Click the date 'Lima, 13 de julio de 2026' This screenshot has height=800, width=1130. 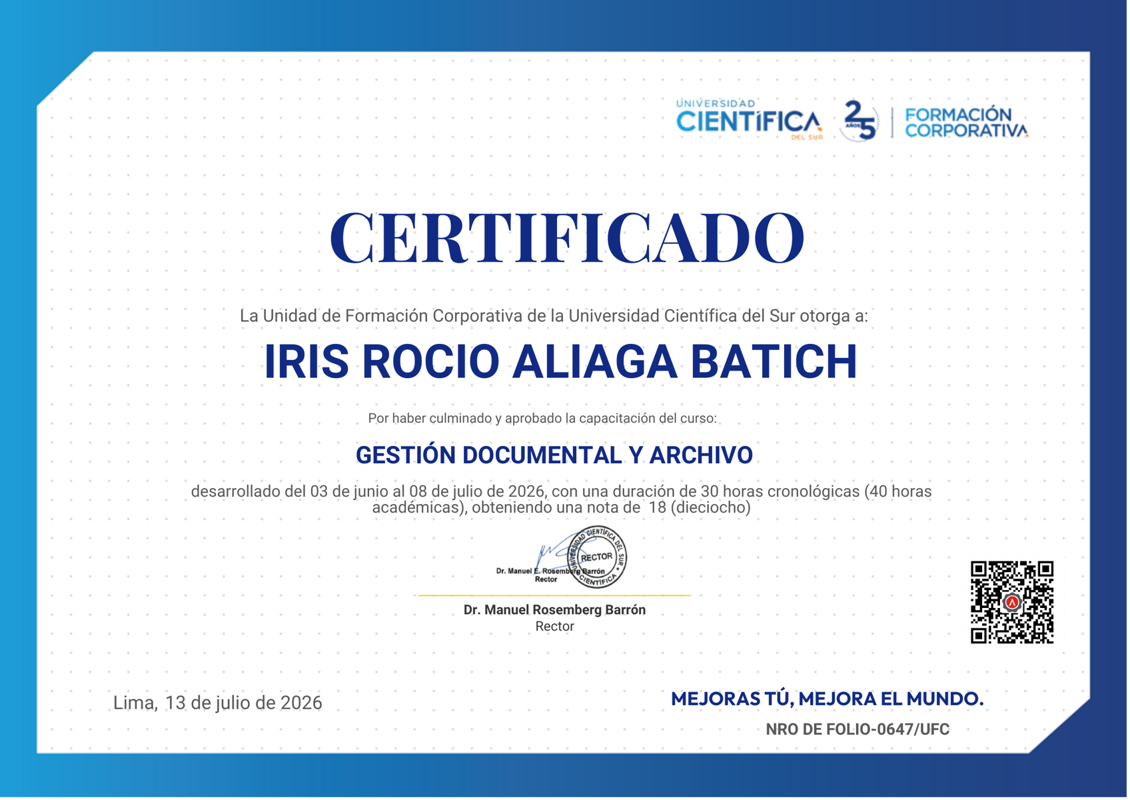click(x=218, y=703)
